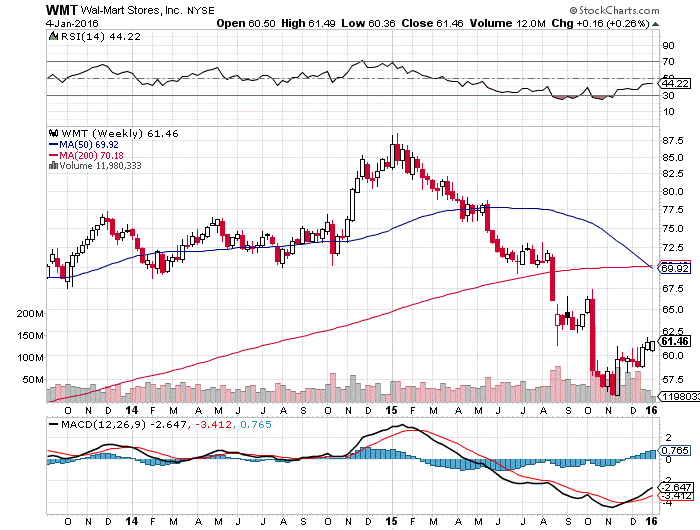
Task: Click the 65.0 price axis label
Action: 672,309
